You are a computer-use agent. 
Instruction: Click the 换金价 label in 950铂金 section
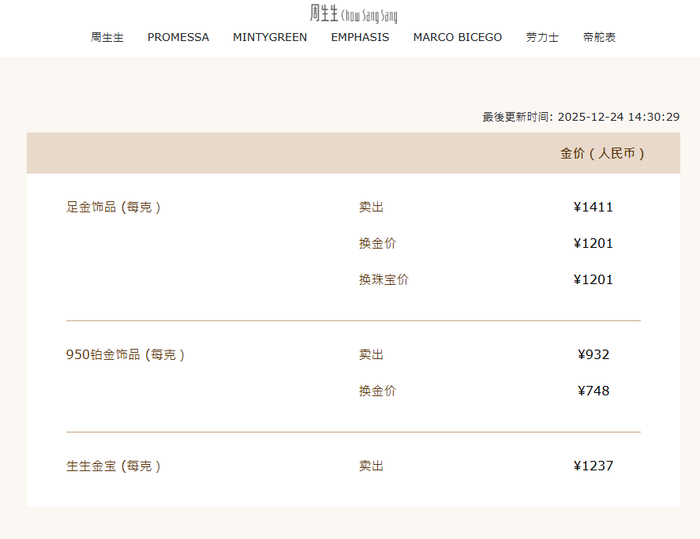click(x=377, y=391)
